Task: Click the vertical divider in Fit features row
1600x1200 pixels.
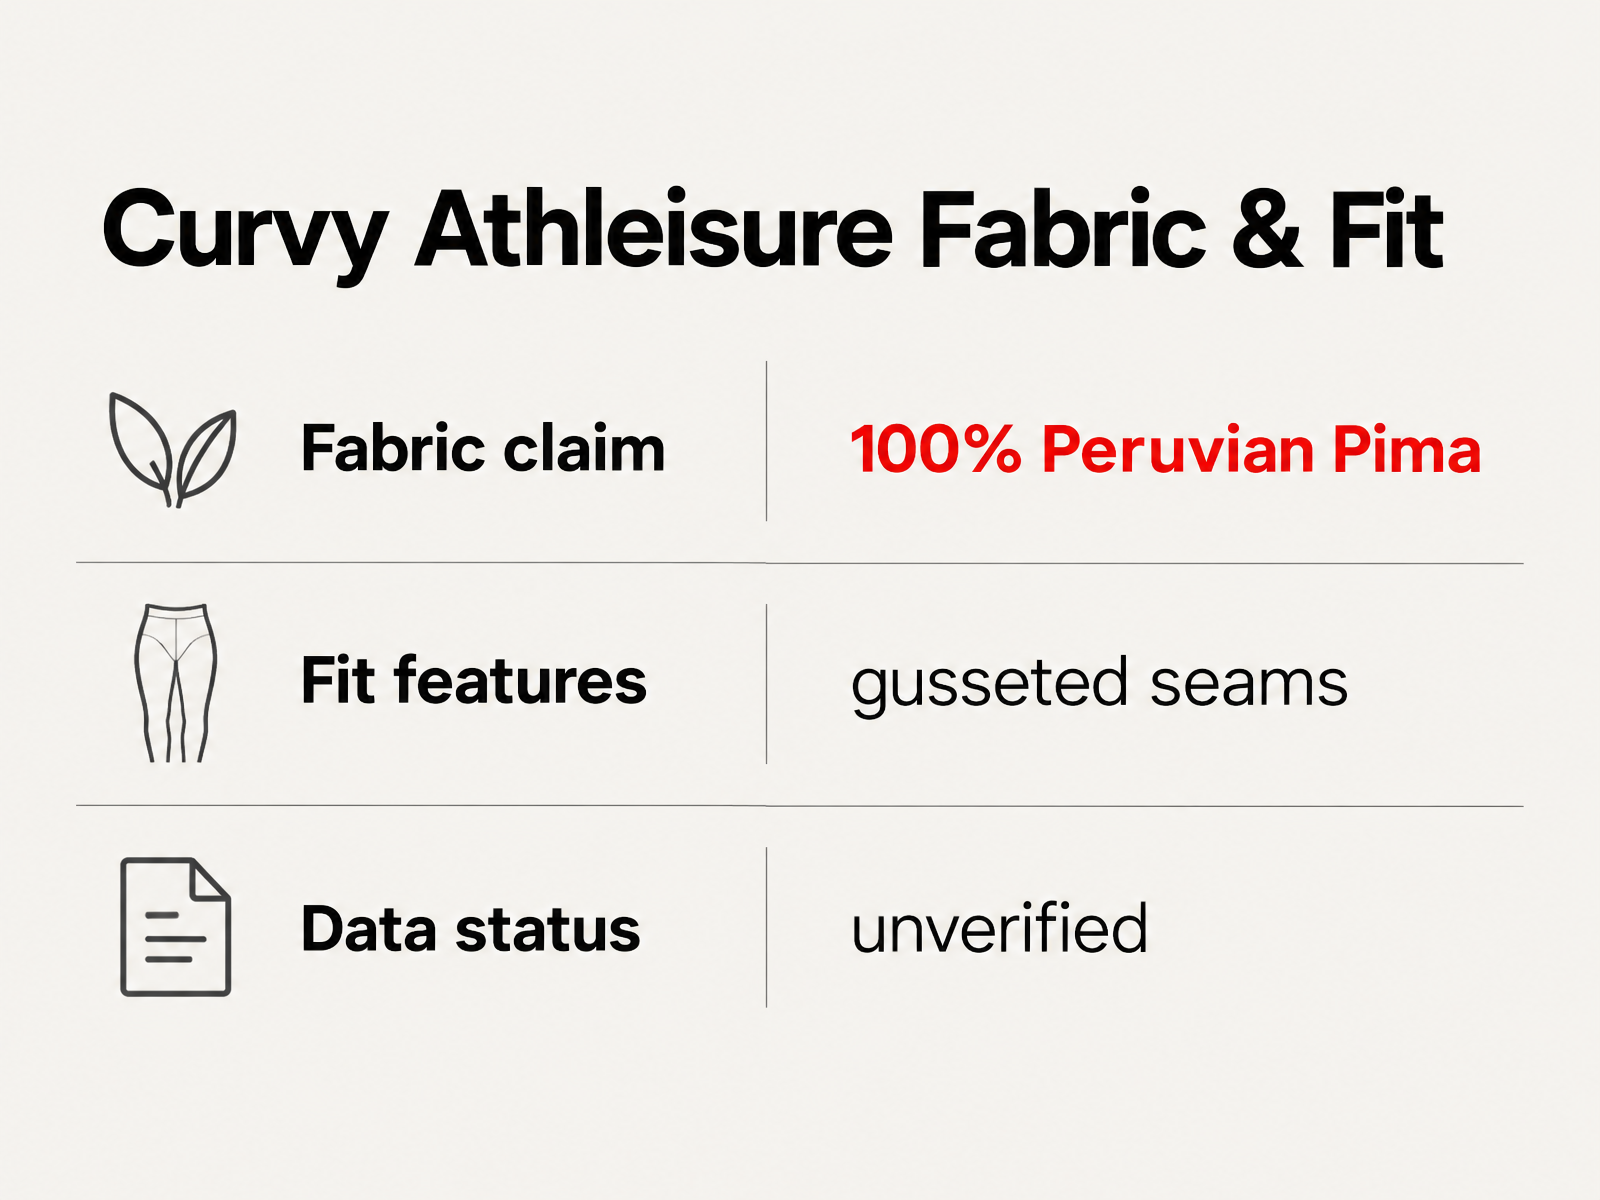Action: click(x=767, y=684)
